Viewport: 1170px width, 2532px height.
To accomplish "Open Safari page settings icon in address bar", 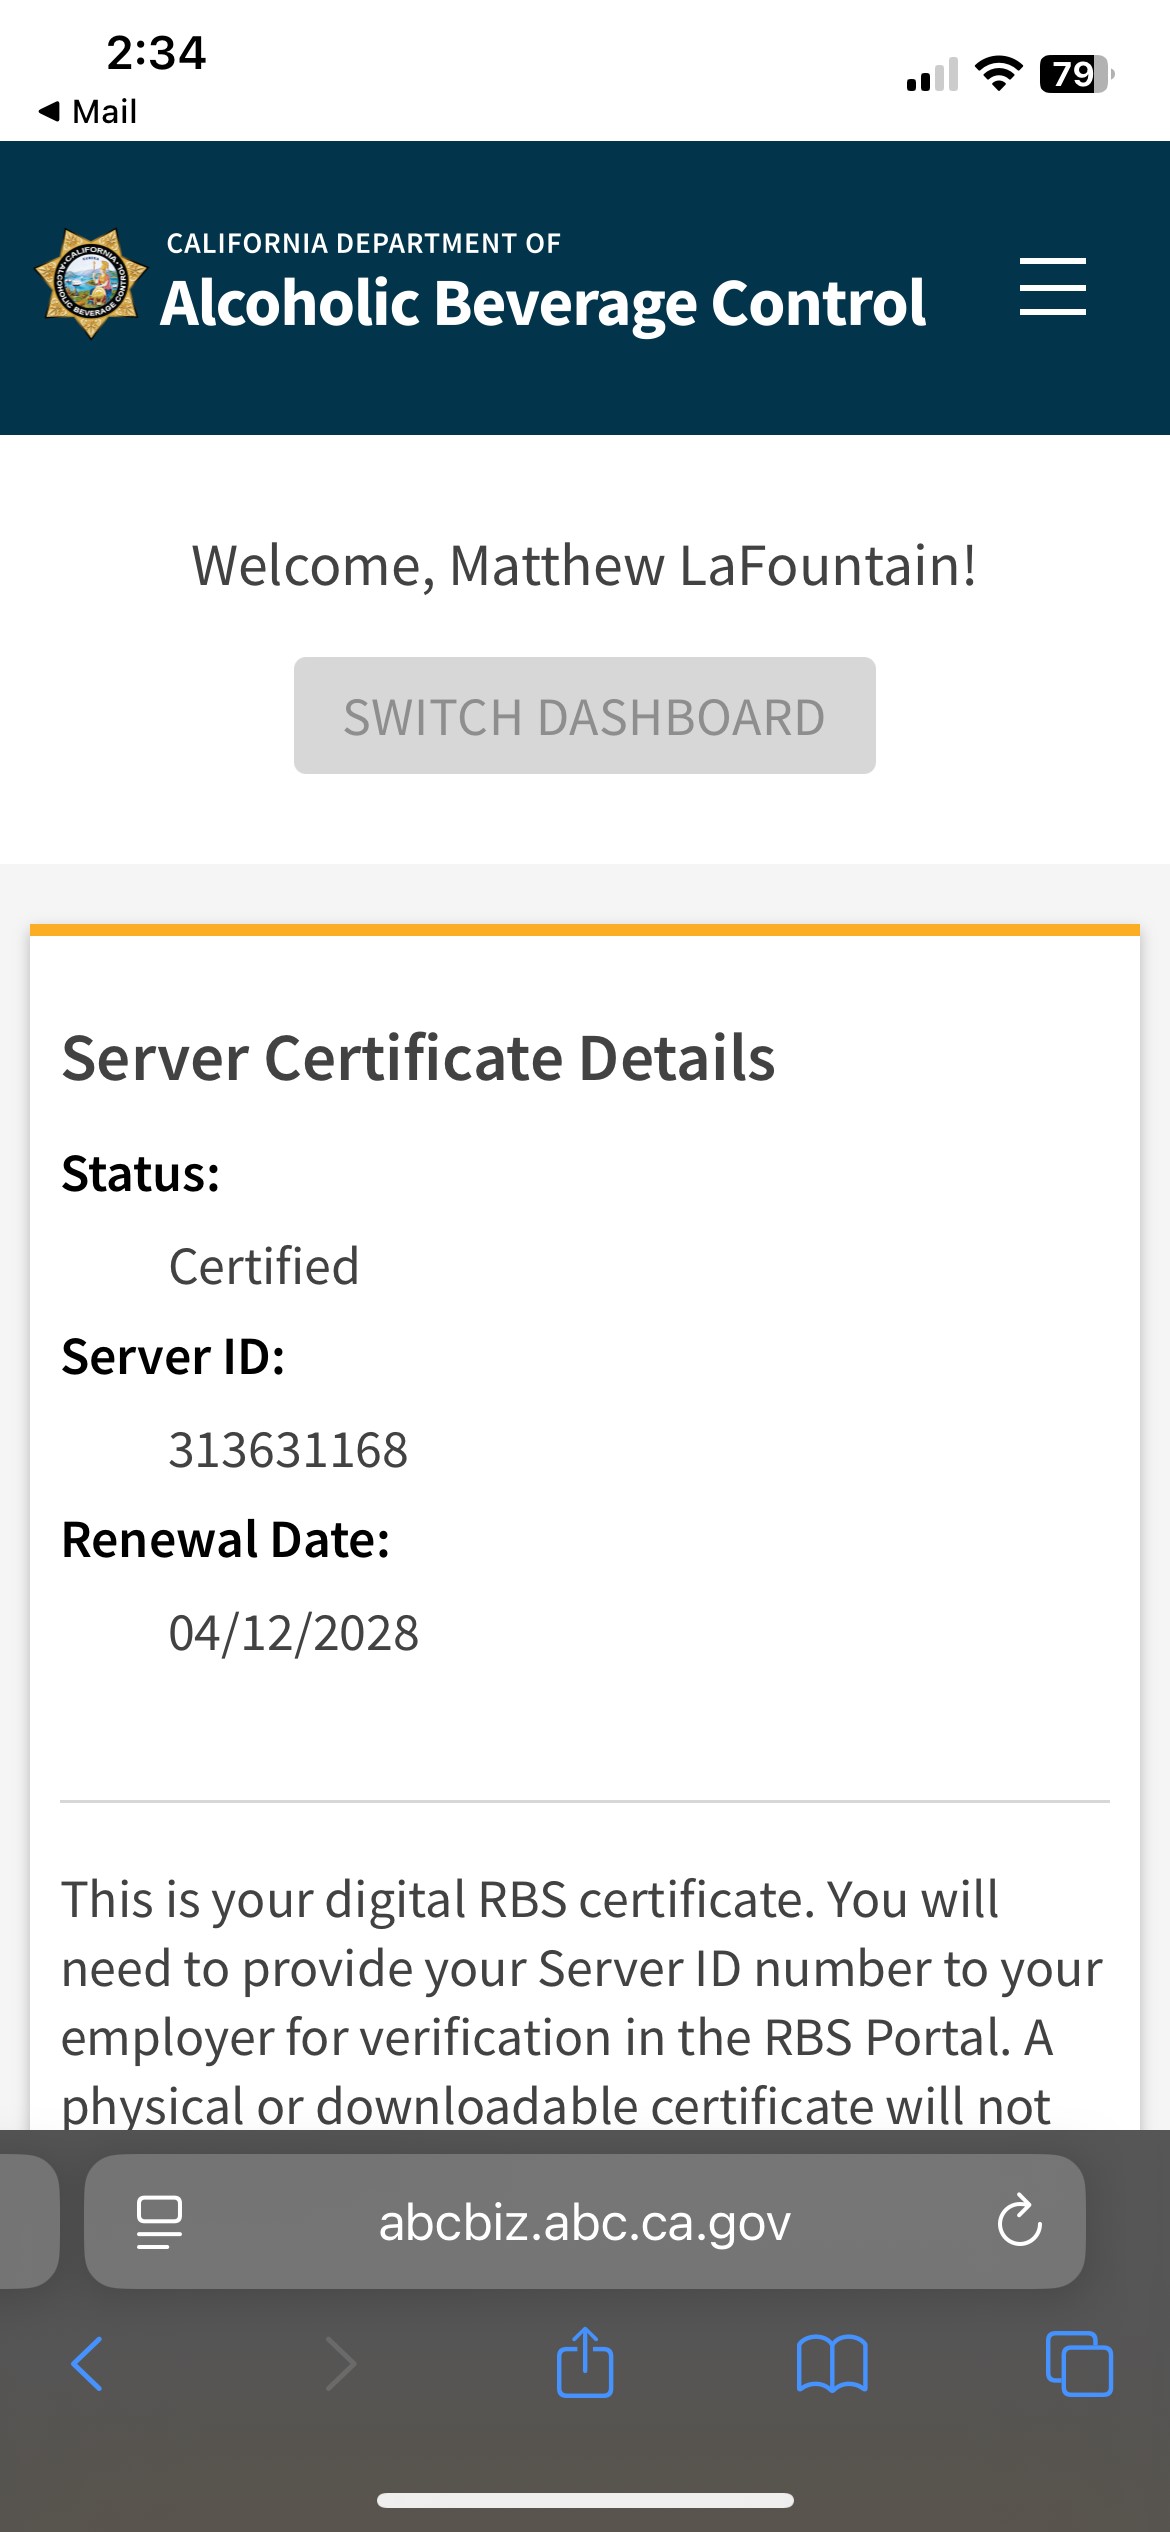I will click(159, 2222).
